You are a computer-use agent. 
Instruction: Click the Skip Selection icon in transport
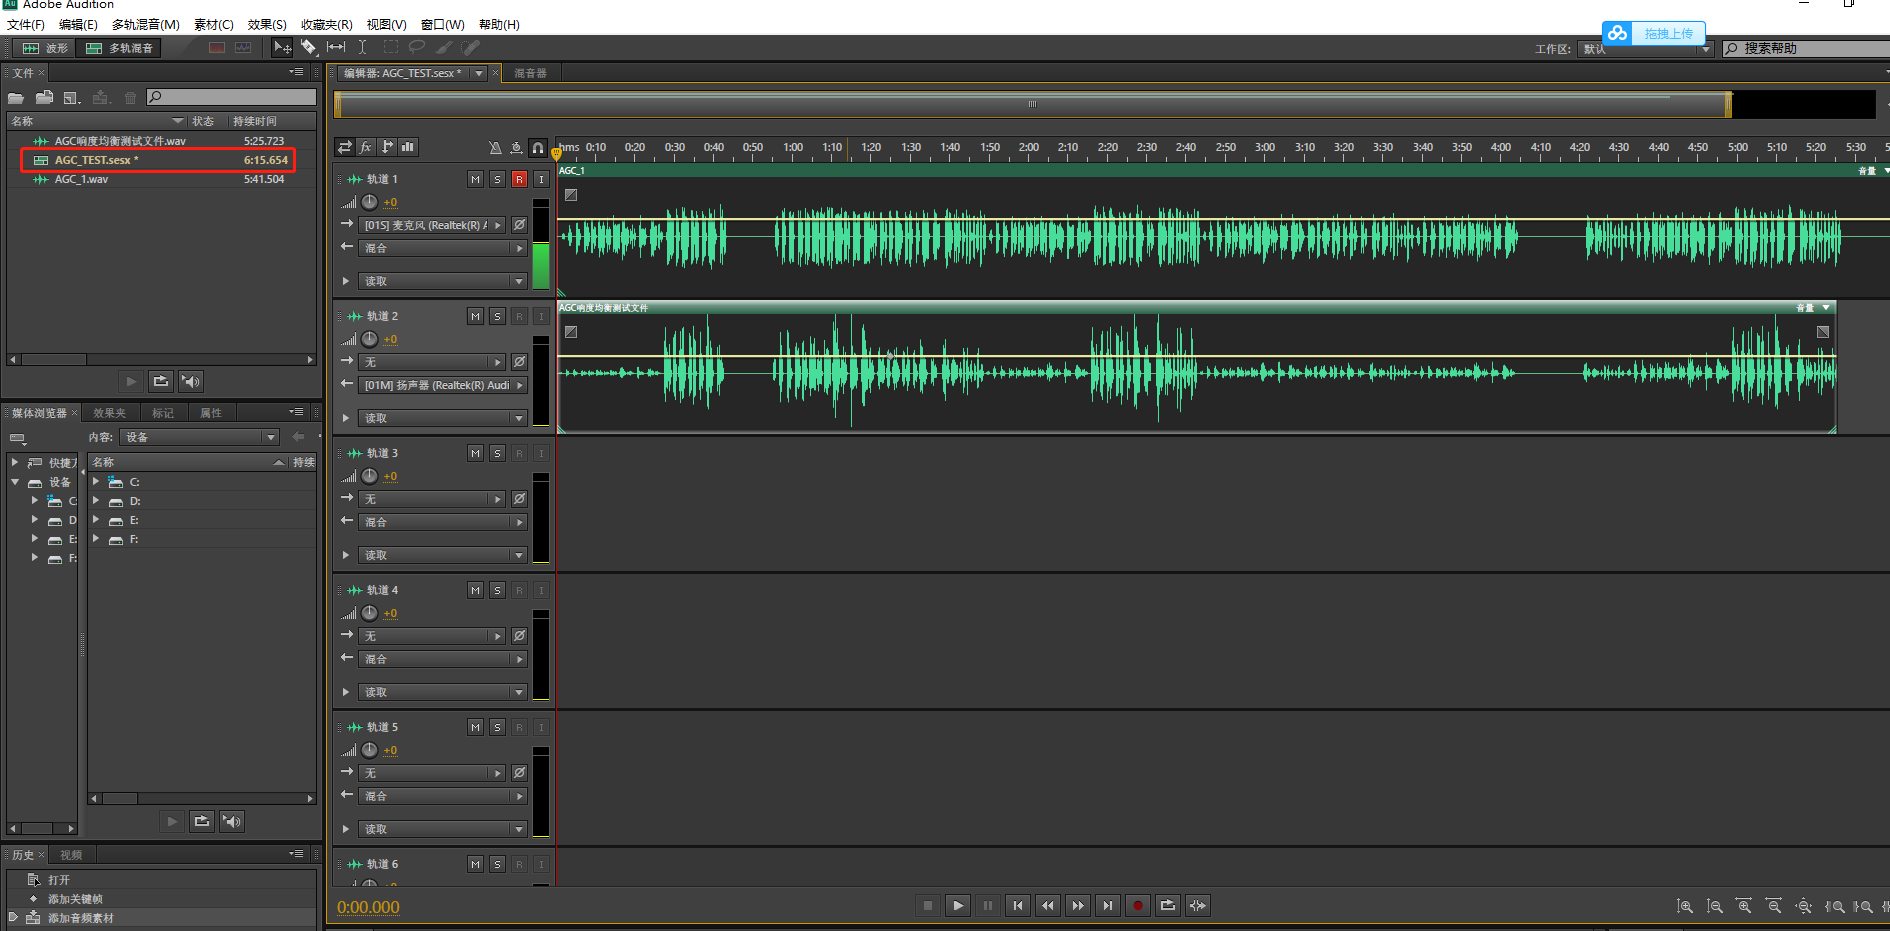(x=1198, y=906)
